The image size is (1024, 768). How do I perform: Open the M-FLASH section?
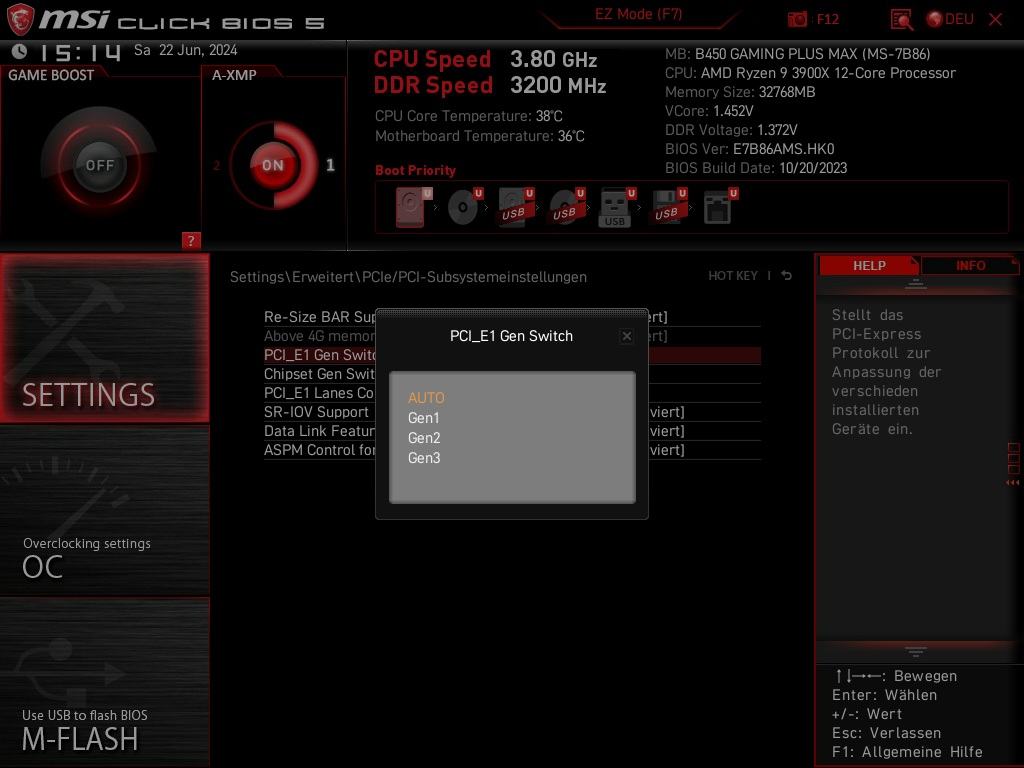coord(104,683)
